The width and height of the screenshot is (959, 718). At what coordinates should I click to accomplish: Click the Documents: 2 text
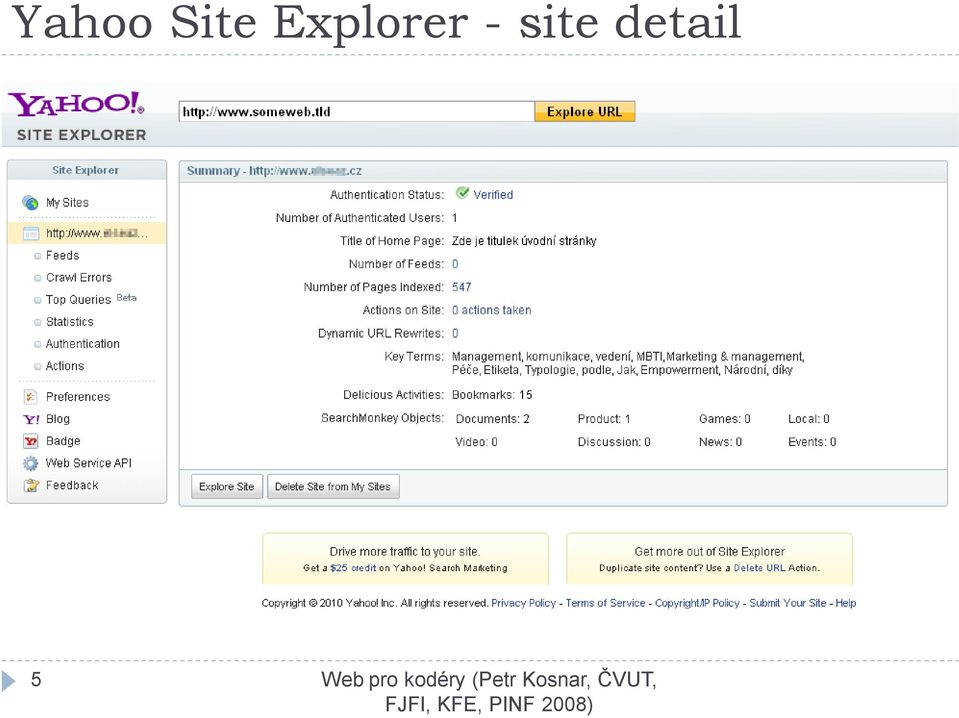(493, 419)
